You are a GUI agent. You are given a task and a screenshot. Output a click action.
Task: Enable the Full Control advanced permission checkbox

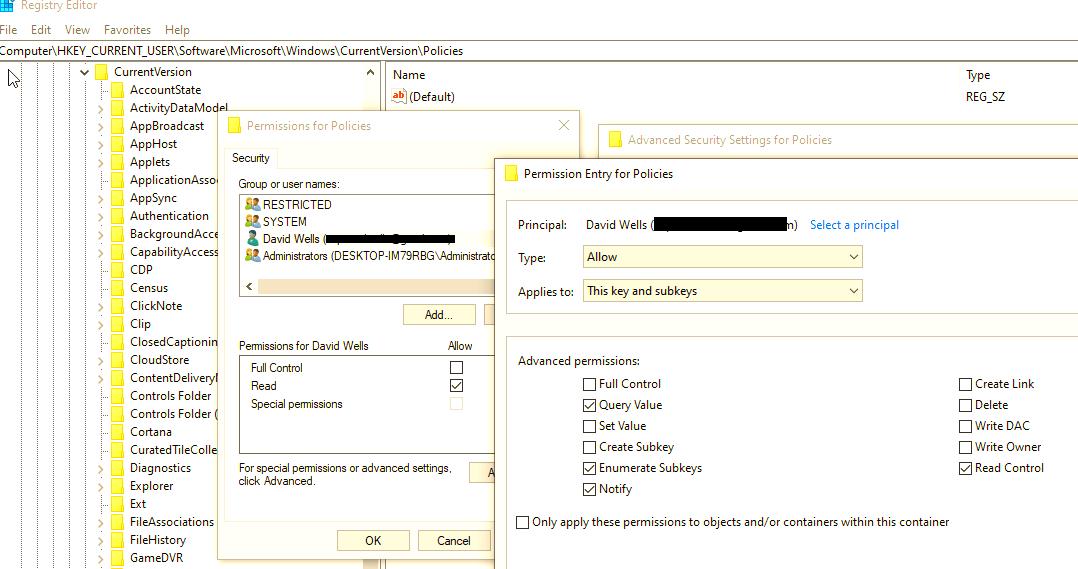[589, 384]
